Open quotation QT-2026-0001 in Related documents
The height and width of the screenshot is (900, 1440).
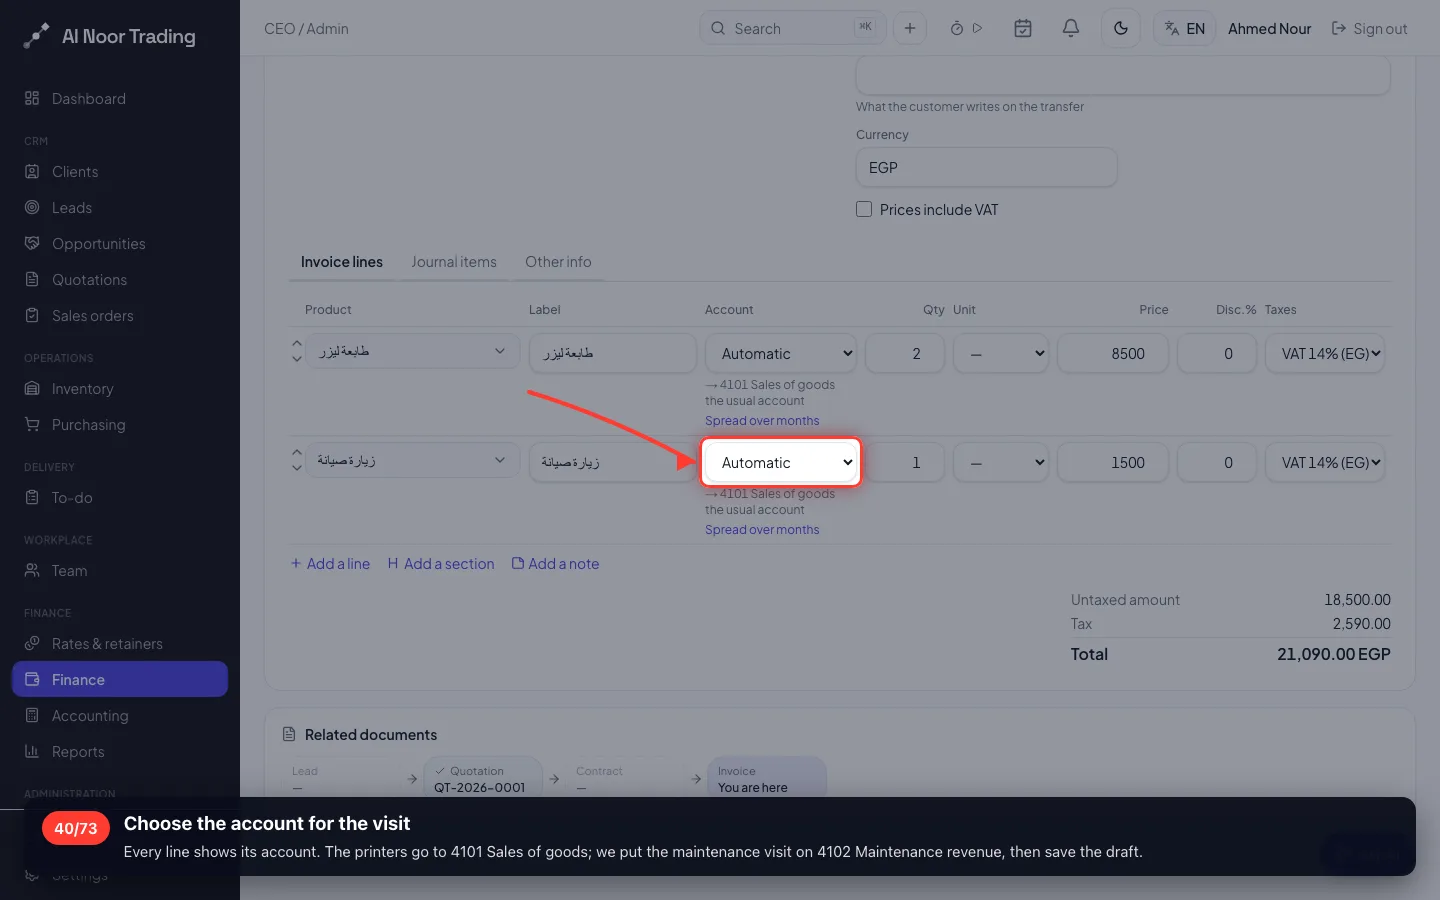(x=483, y=779)
